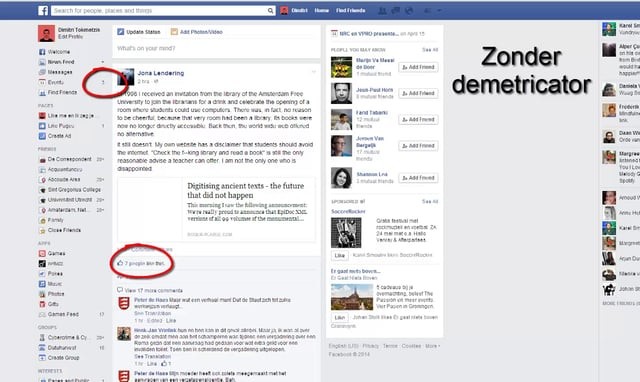640x382 pixels.
Task: Open the messages icon in top bar
Action: point(396,11)
